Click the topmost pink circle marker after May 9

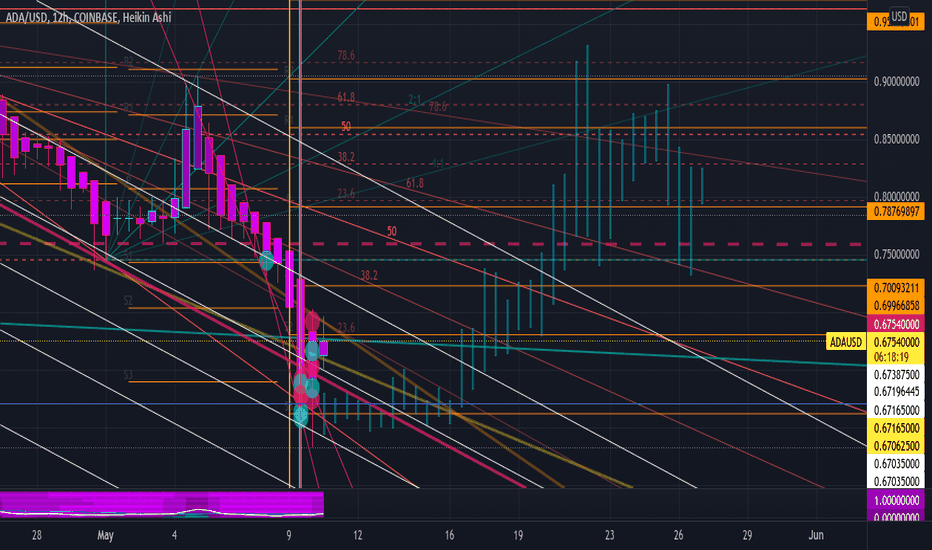313,322
